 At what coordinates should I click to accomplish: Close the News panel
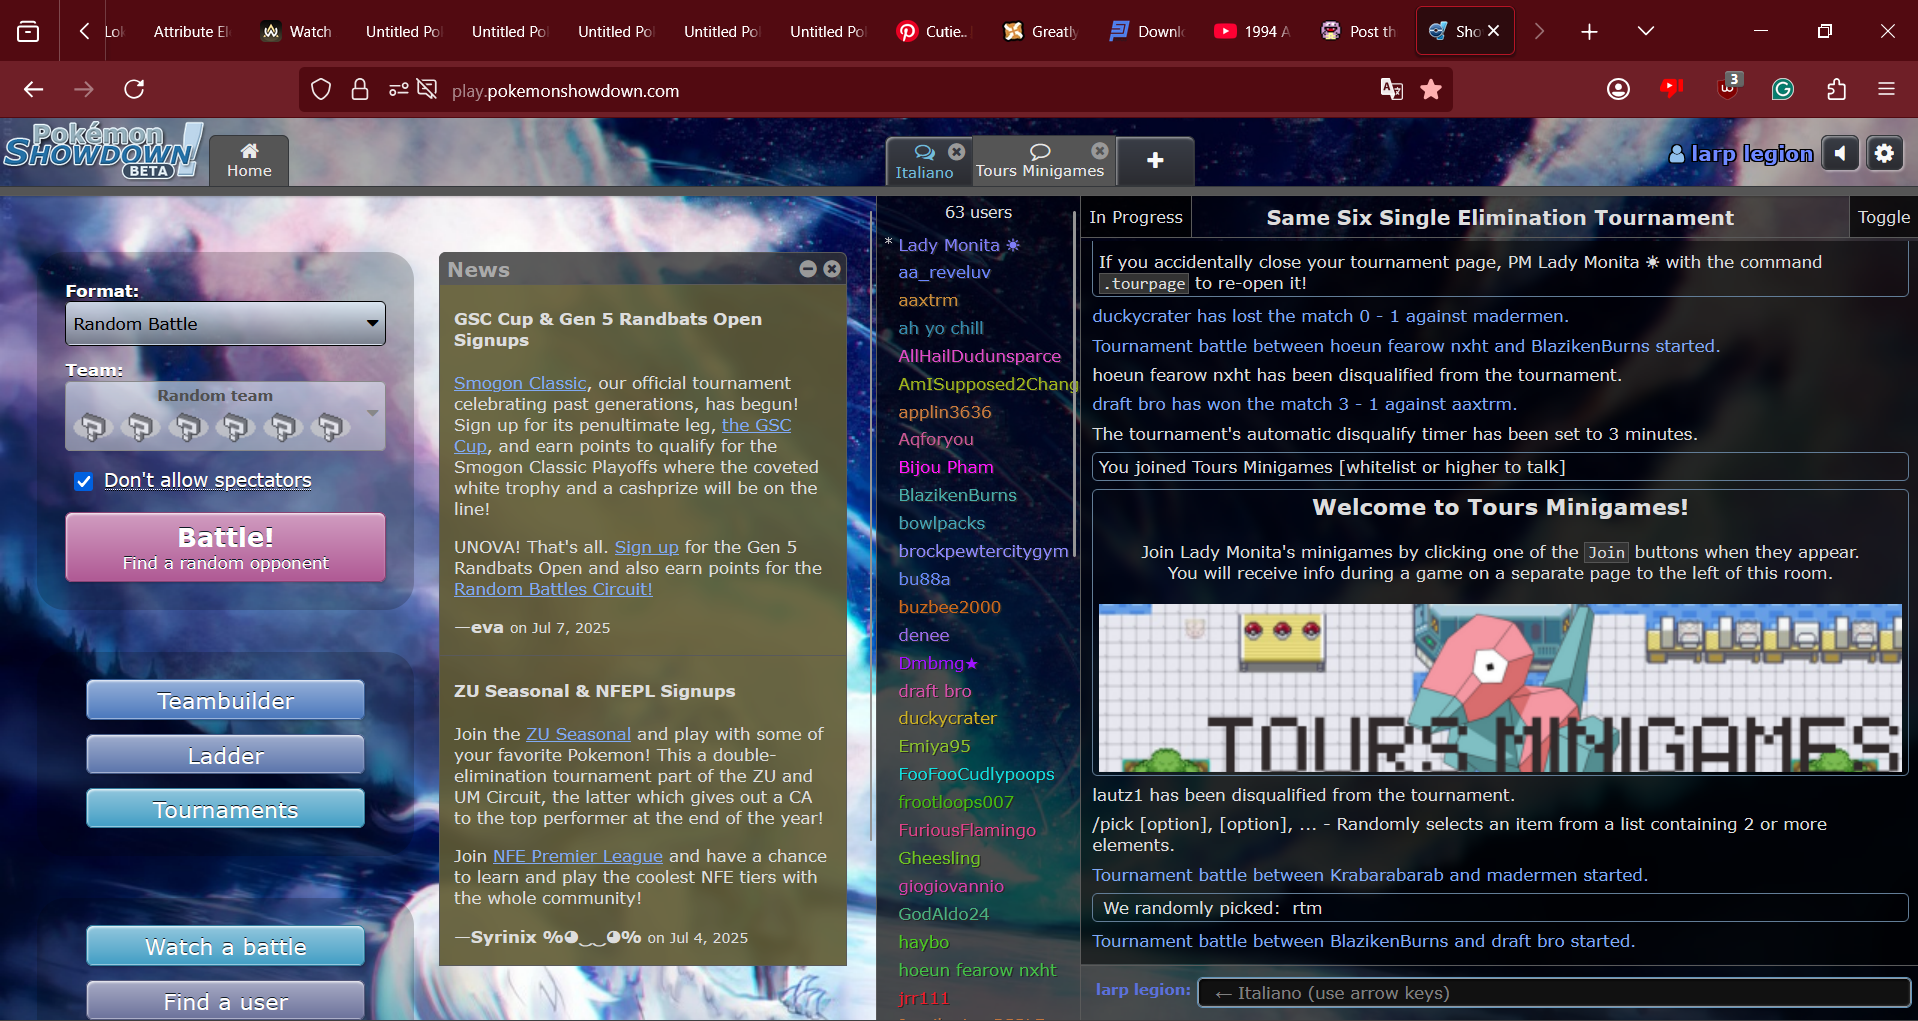[x=832, y=269]
